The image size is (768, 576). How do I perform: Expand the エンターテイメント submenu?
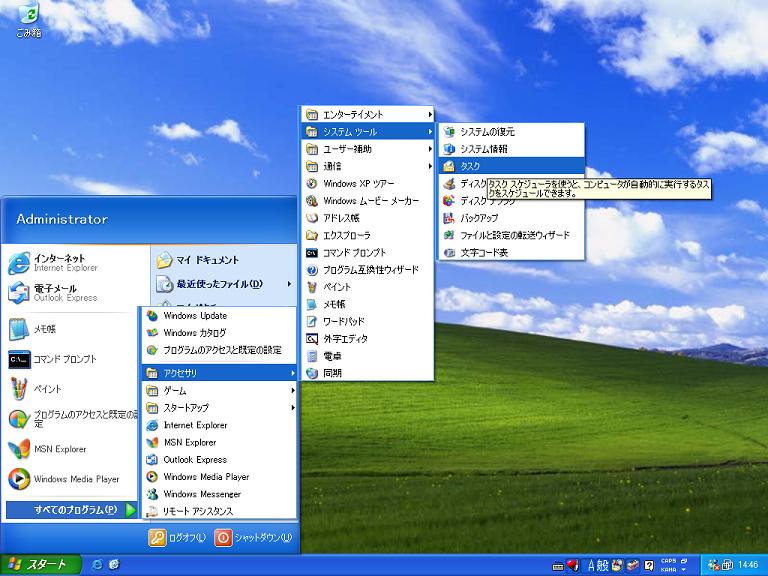pos(368,114)
